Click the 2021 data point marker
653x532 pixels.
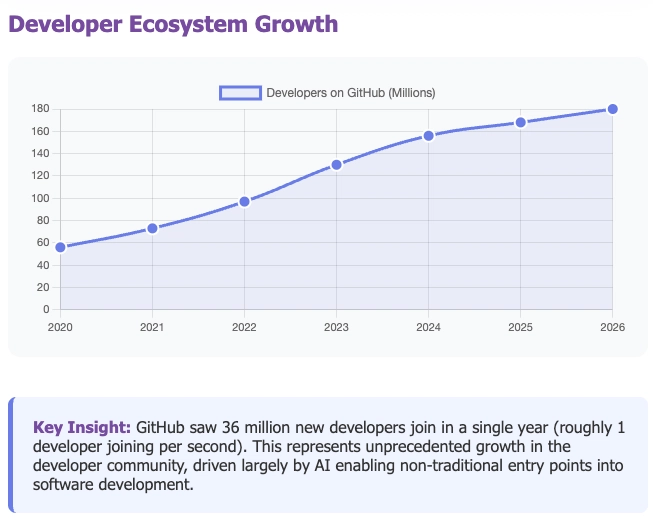[152, 228]
